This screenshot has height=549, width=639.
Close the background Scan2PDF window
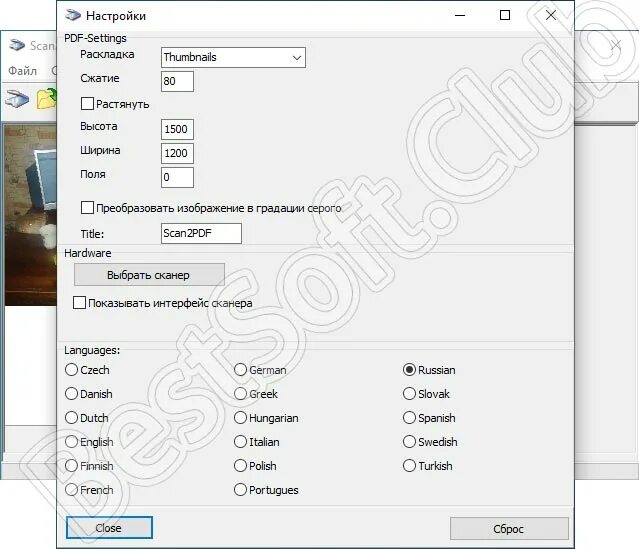tap(616, 44)
